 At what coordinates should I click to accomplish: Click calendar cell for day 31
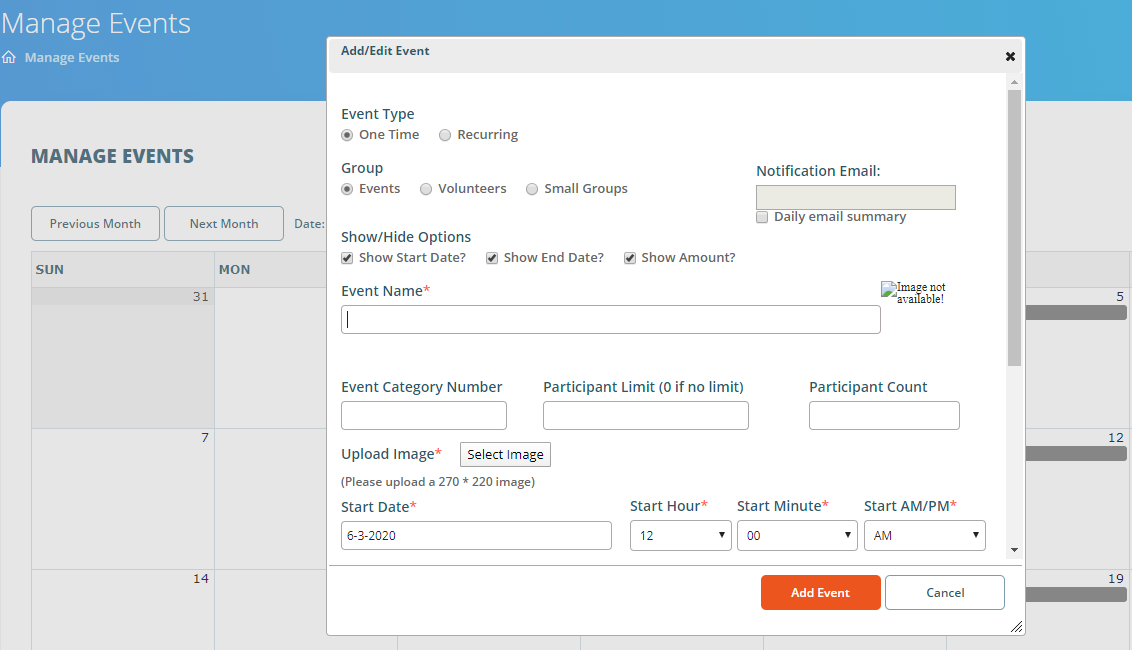click(x=123, y=358)
